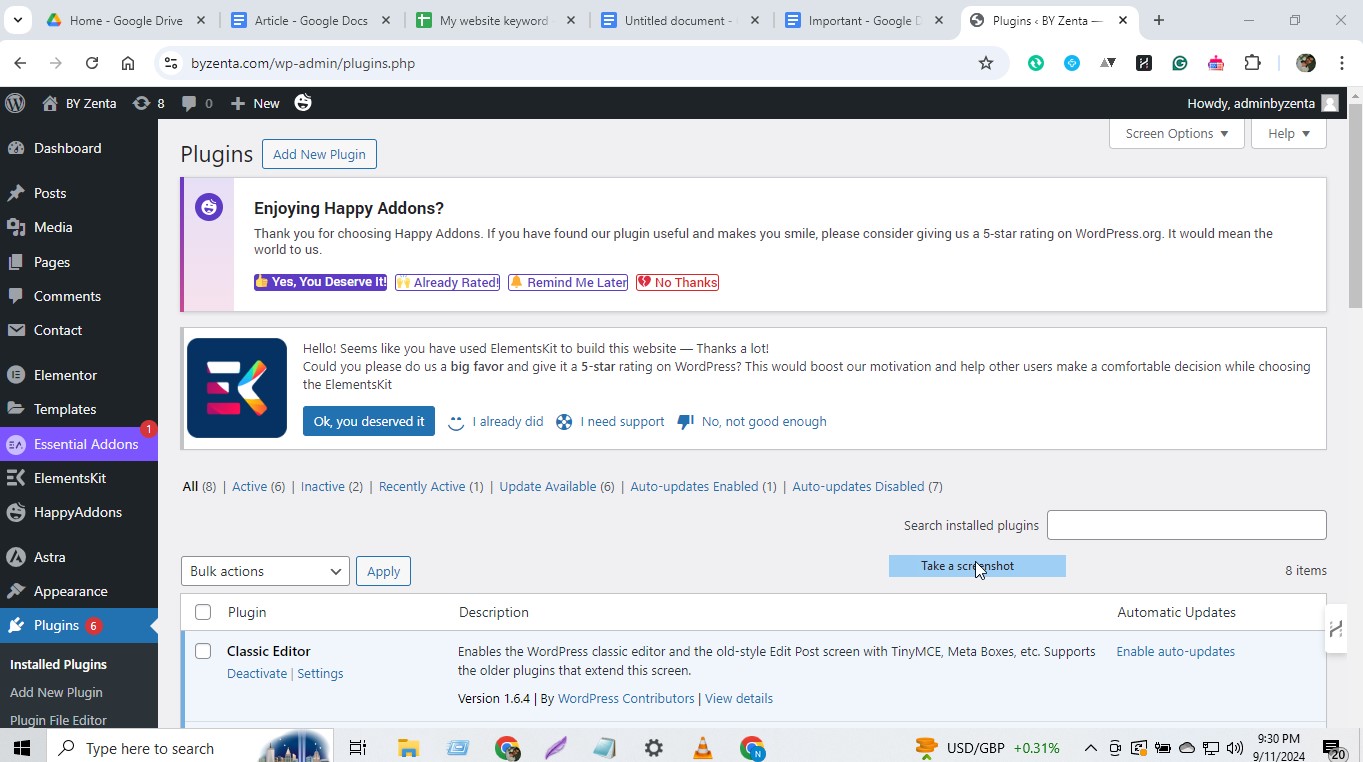The height and width of the screenshot is (762, 1363).
Task: Filter plugins by Active (6)
Action: [x=258, y=486]
